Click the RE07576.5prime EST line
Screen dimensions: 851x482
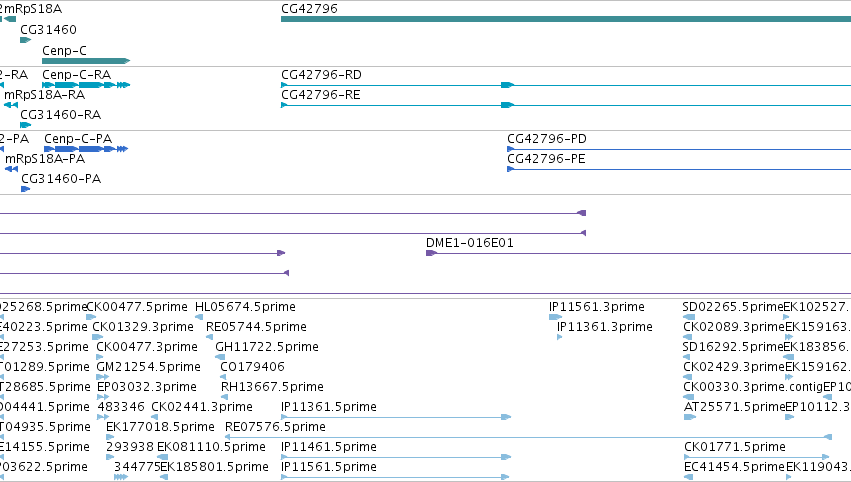(528, 437)
